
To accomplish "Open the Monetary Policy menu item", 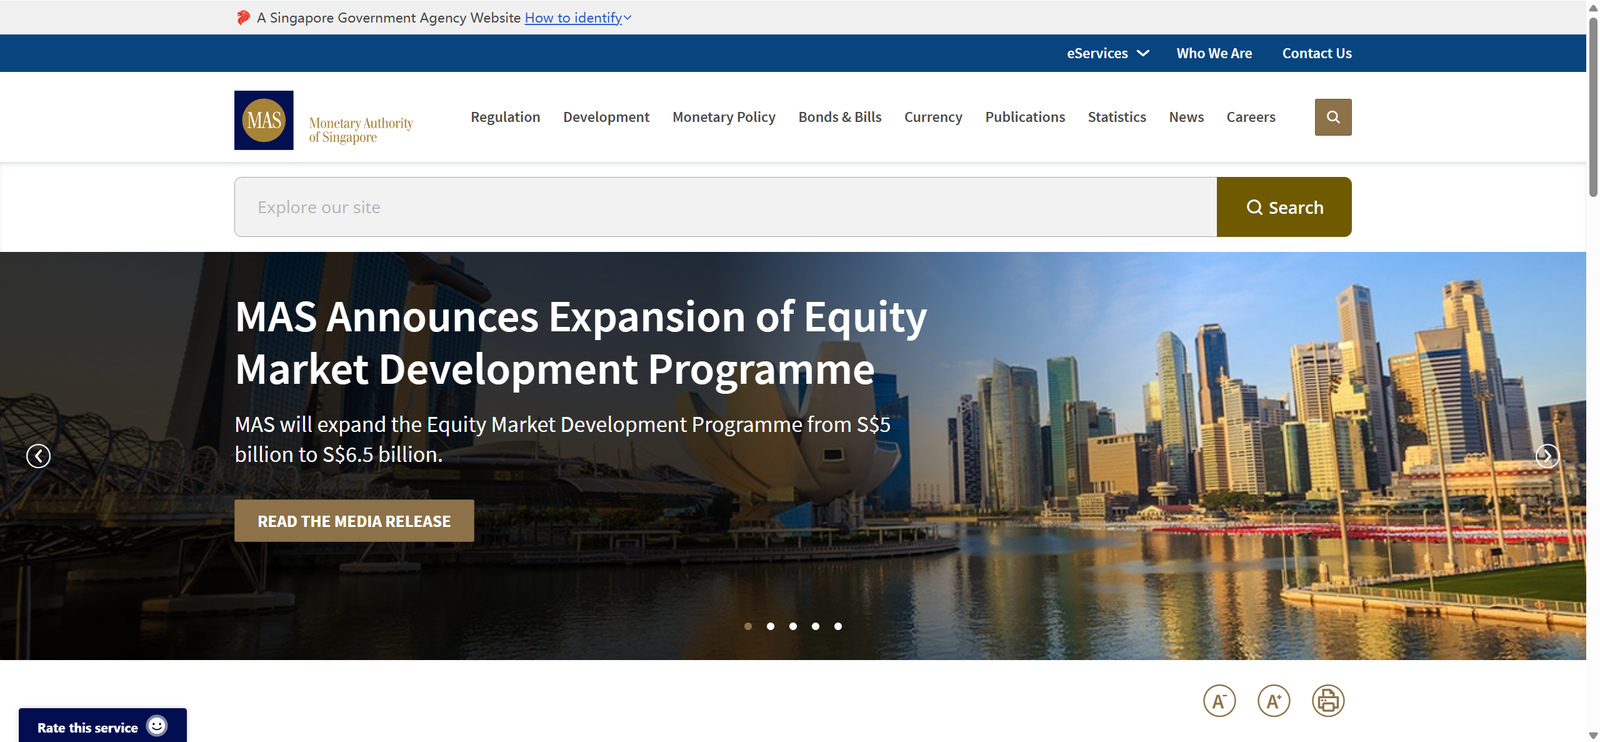I will [723, 117].
